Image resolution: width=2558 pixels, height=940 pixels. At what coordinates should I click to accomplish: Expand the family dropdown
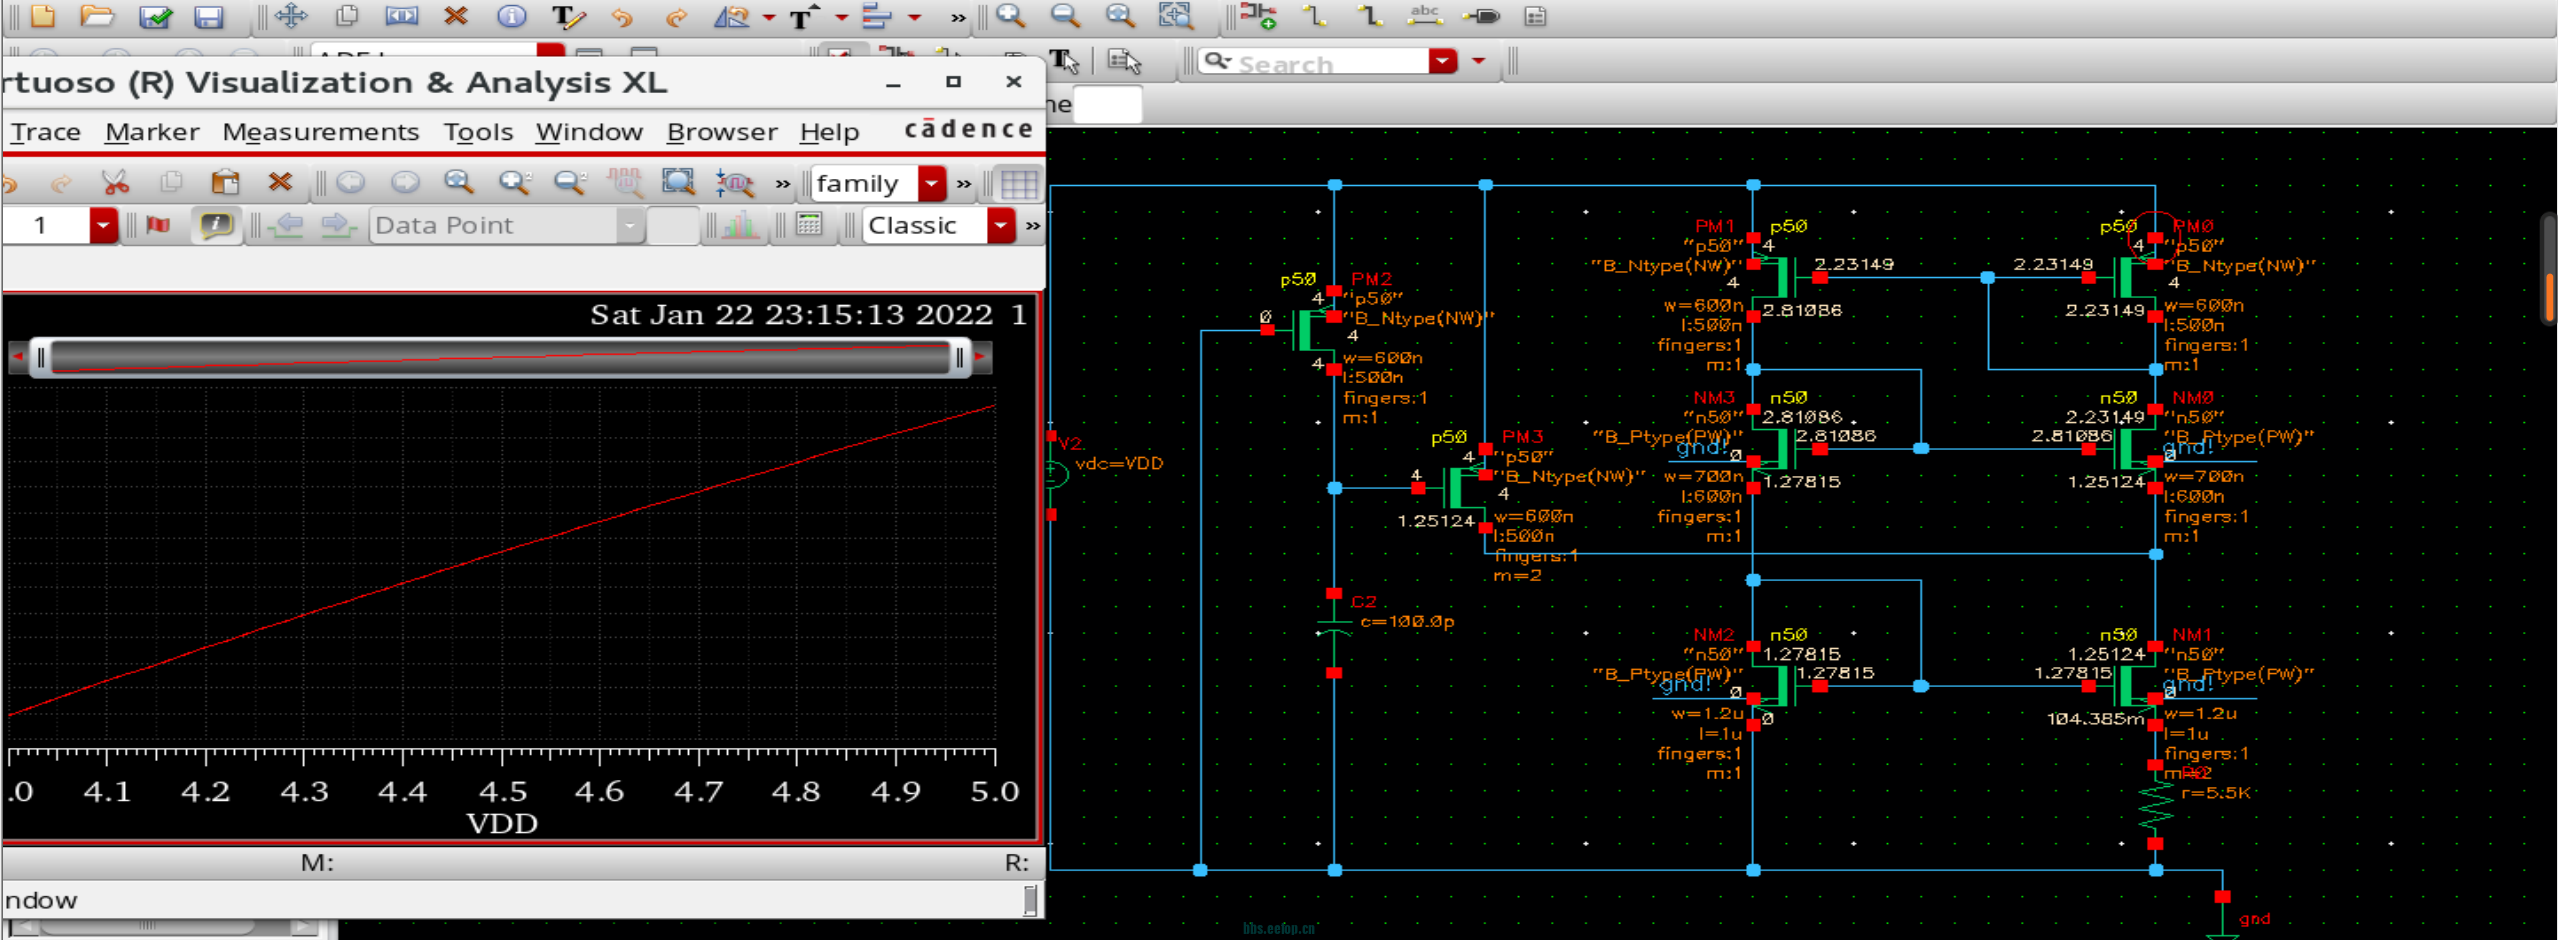click(932, 183)
